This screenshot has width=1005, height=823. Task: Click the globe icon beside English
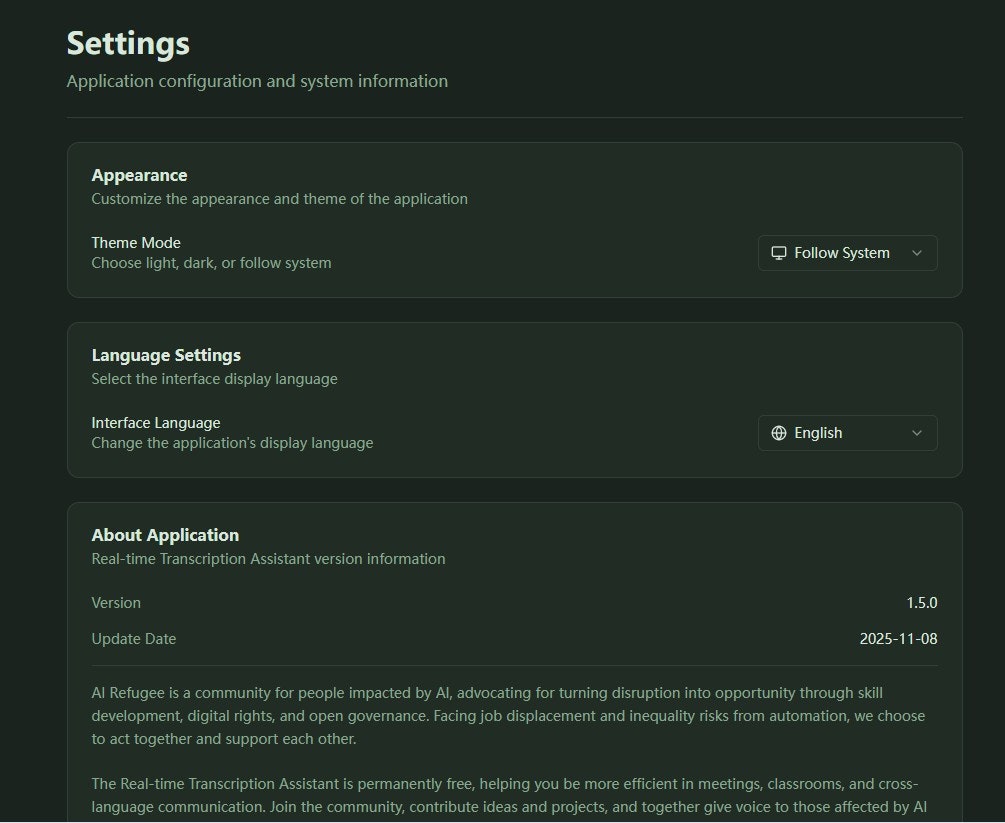coord(779,433)
